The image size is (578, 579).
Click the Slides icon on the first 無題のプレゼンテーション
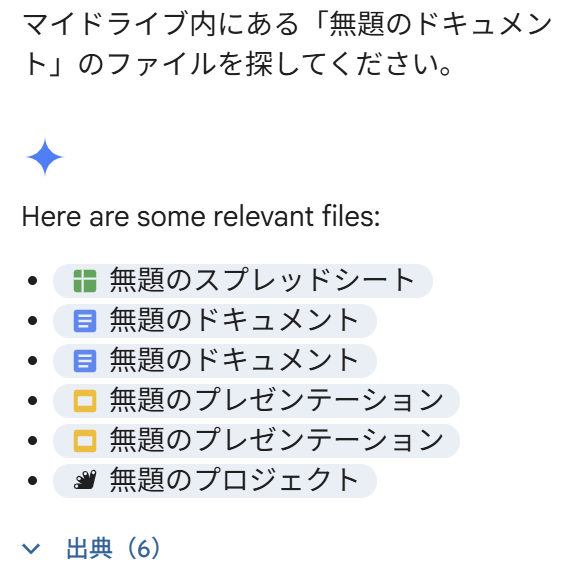[x=85, y=401]
